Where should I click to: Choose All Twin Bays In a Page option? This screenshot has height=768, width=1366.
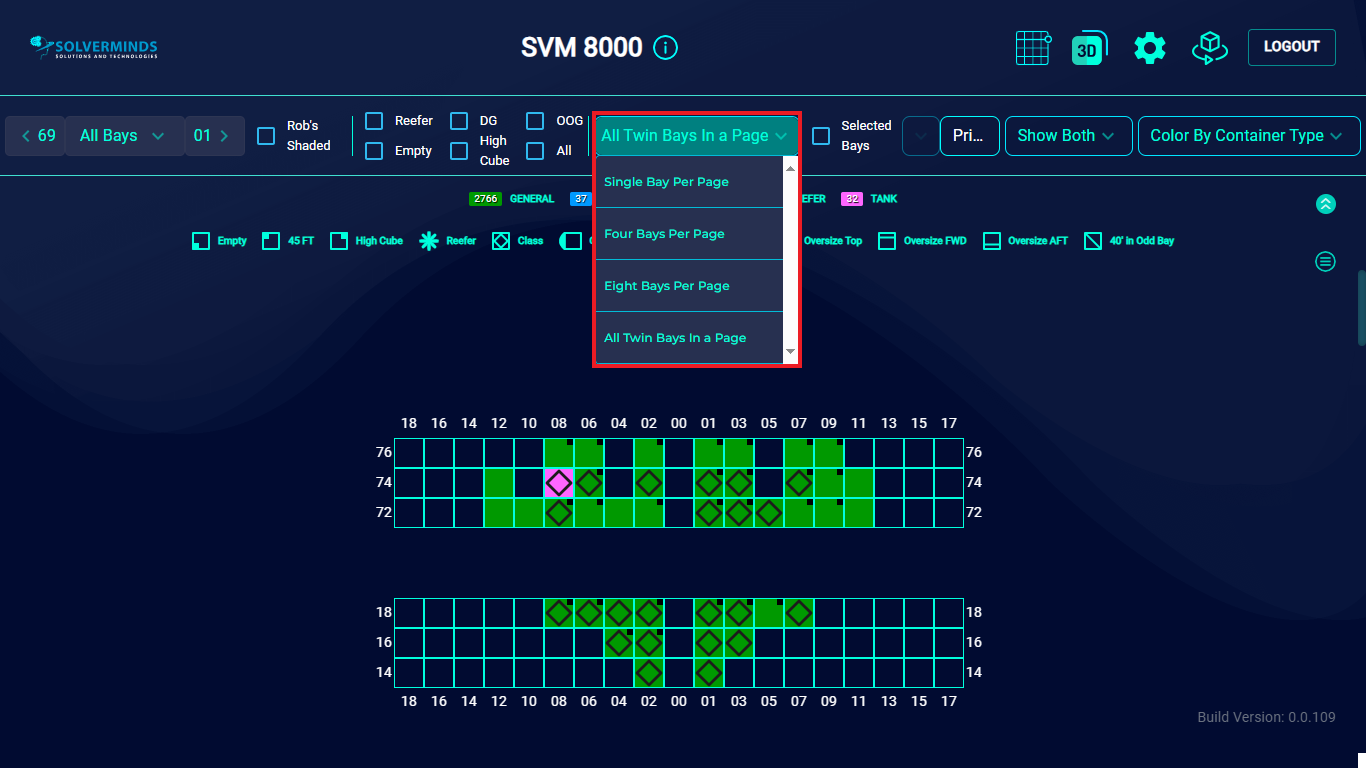click(x=688, y=338)
